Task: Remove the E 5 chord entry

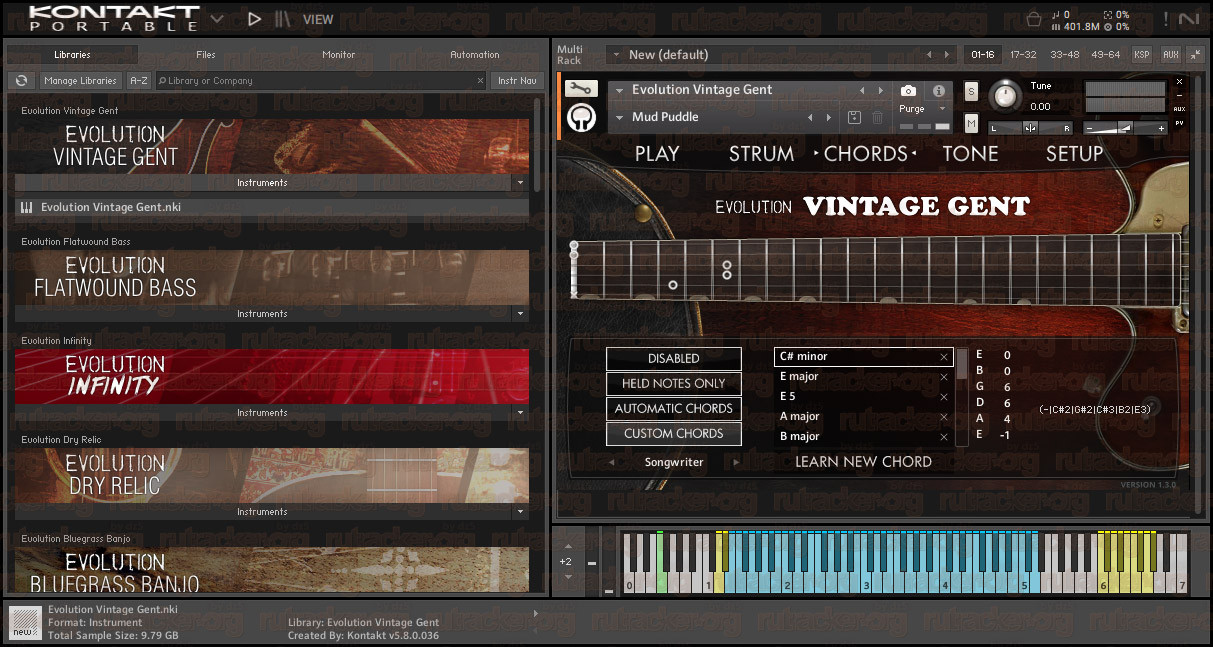Action: click(x=943, y=397)
